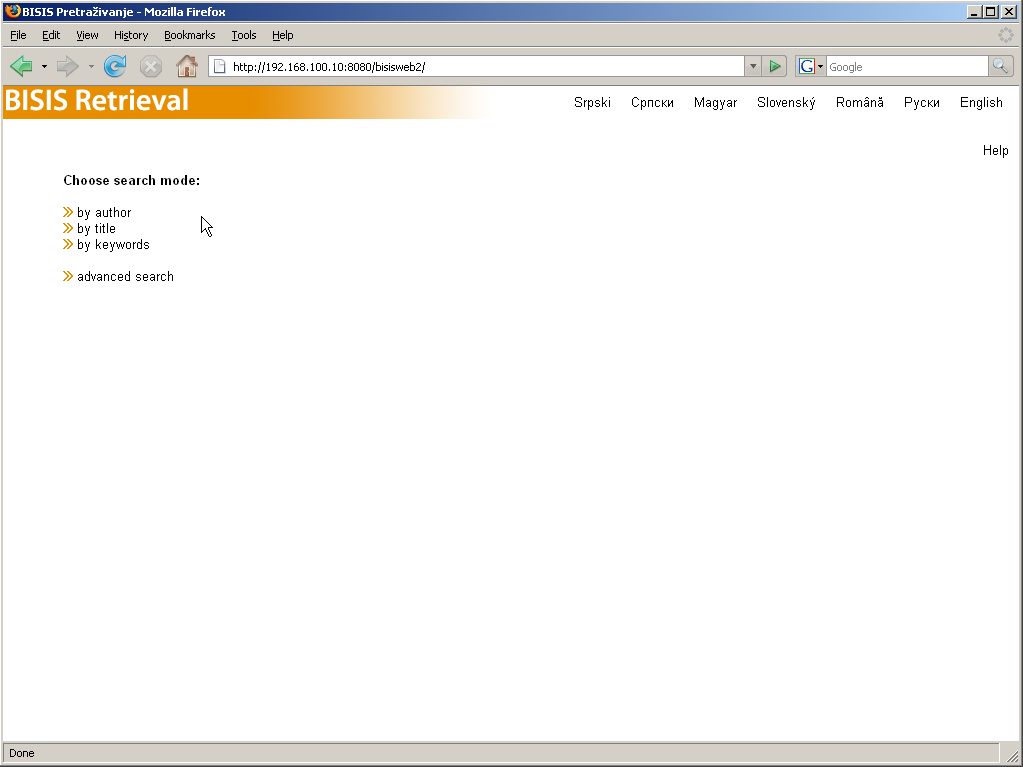Go to the Home page icon
The height and width of the screenshot is (767, 1023).
point(186,67)
